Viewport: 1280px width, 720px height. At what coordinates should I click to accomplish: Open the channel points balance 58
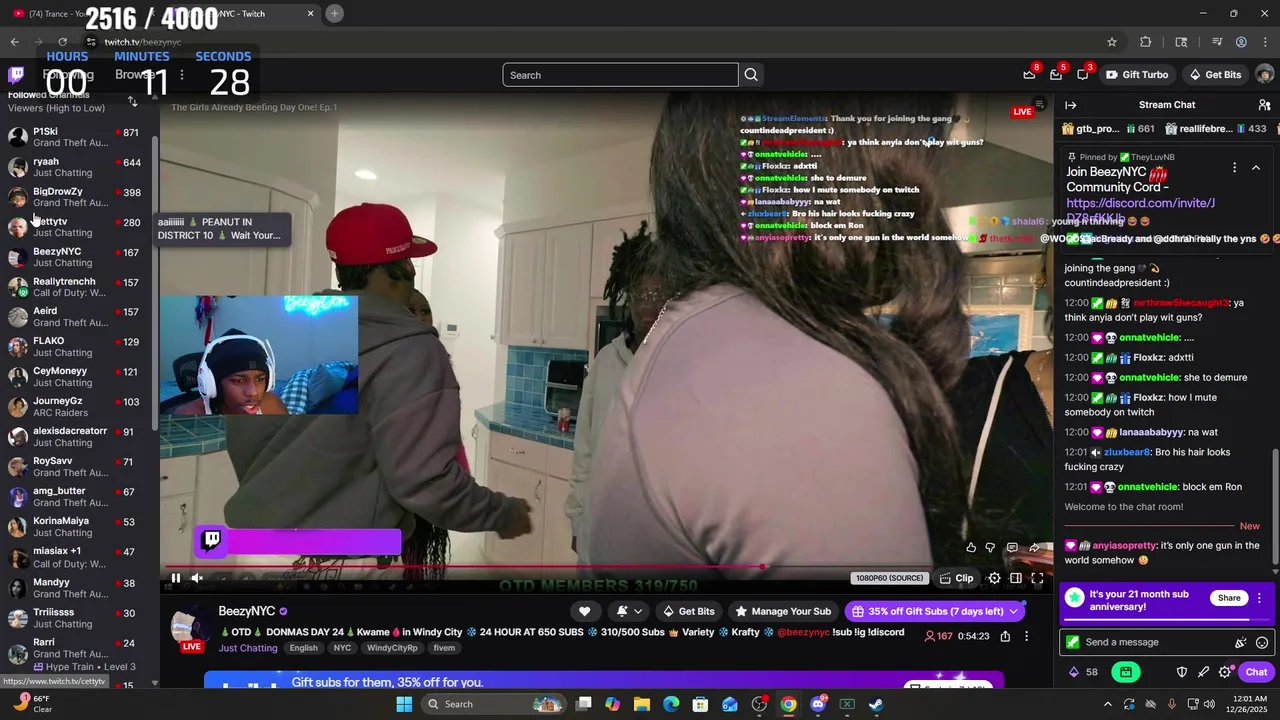pos(1084,672)
